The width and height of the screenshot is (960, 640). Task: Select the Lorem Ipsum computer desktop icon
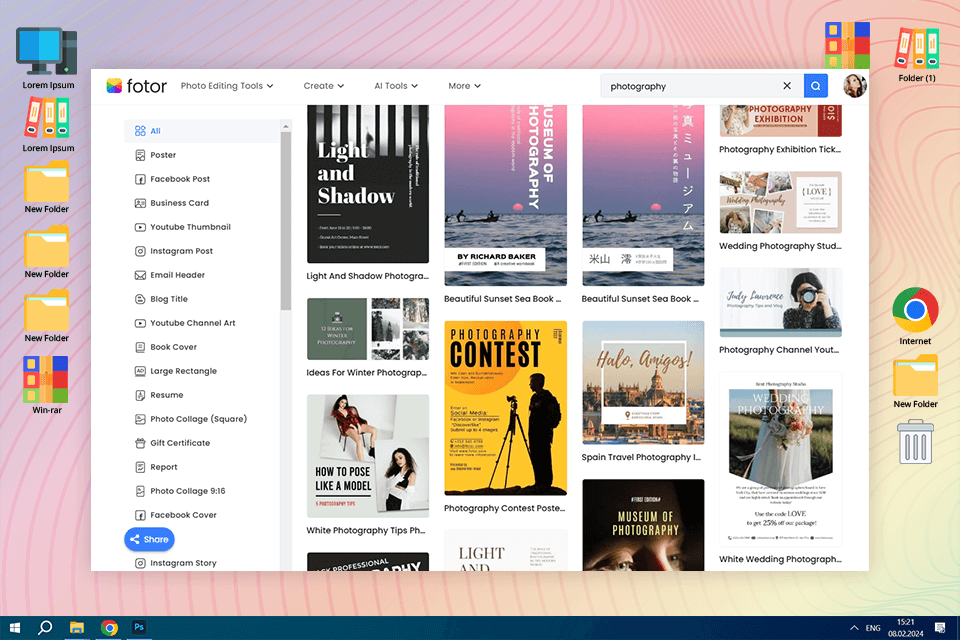[x=47, y=58]
